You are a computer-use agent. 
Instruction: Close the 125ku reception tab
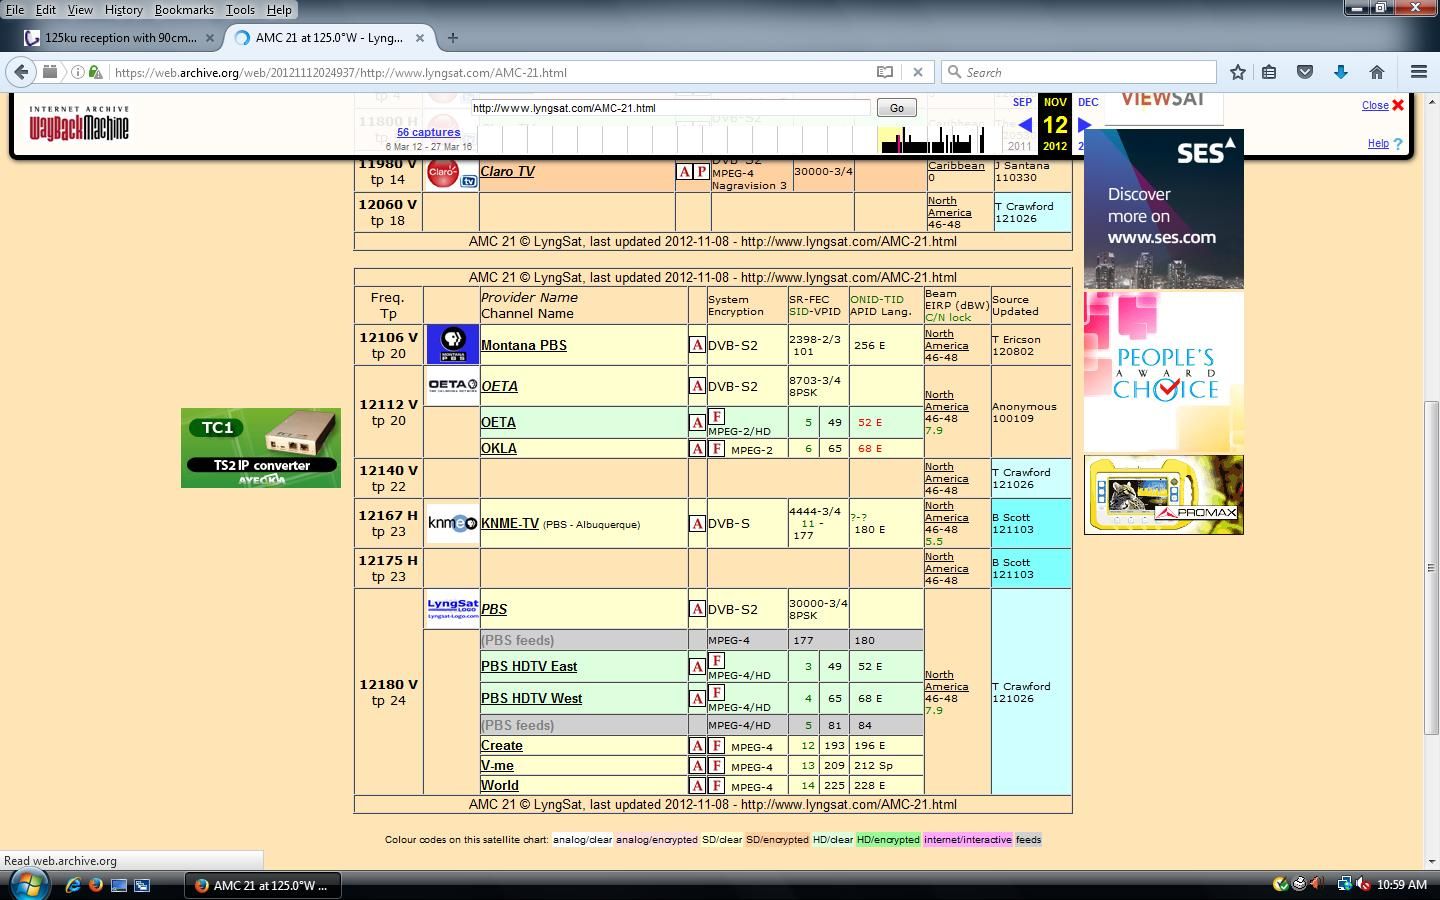[210, 38]
